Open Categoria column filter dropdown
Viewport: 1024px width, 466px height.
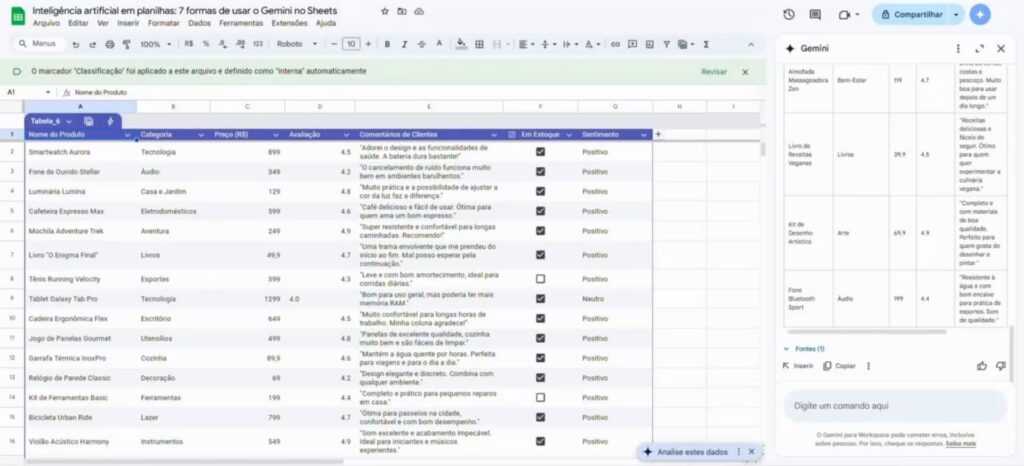(x=201, y=134)
